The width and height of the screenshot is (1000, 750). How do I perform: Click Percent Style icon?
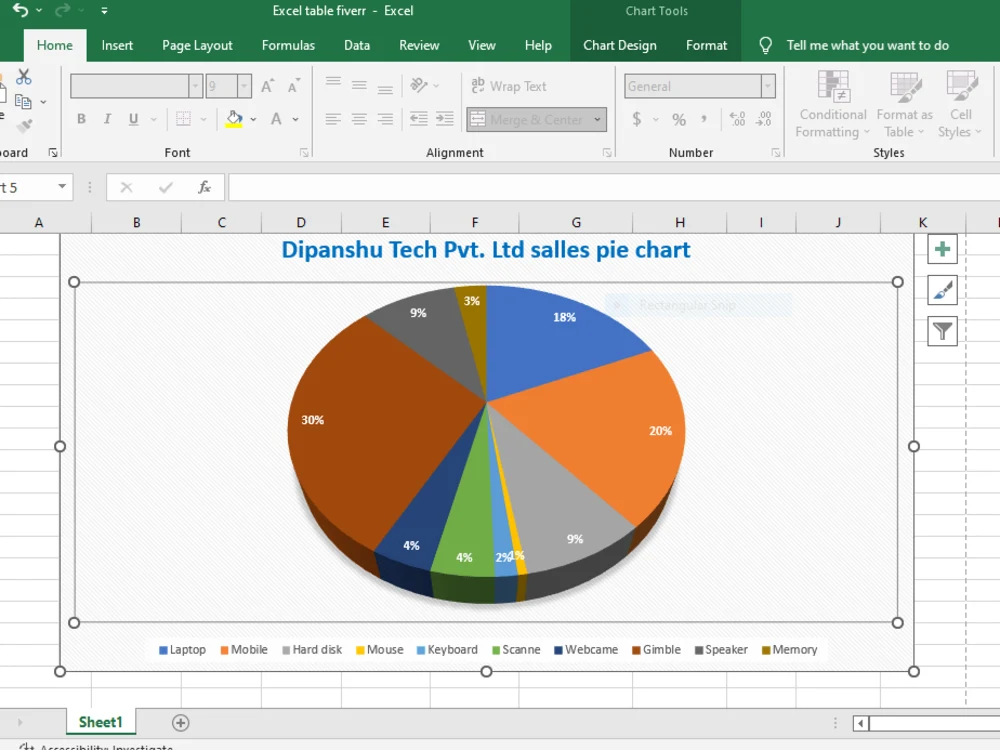pos(679,119)
